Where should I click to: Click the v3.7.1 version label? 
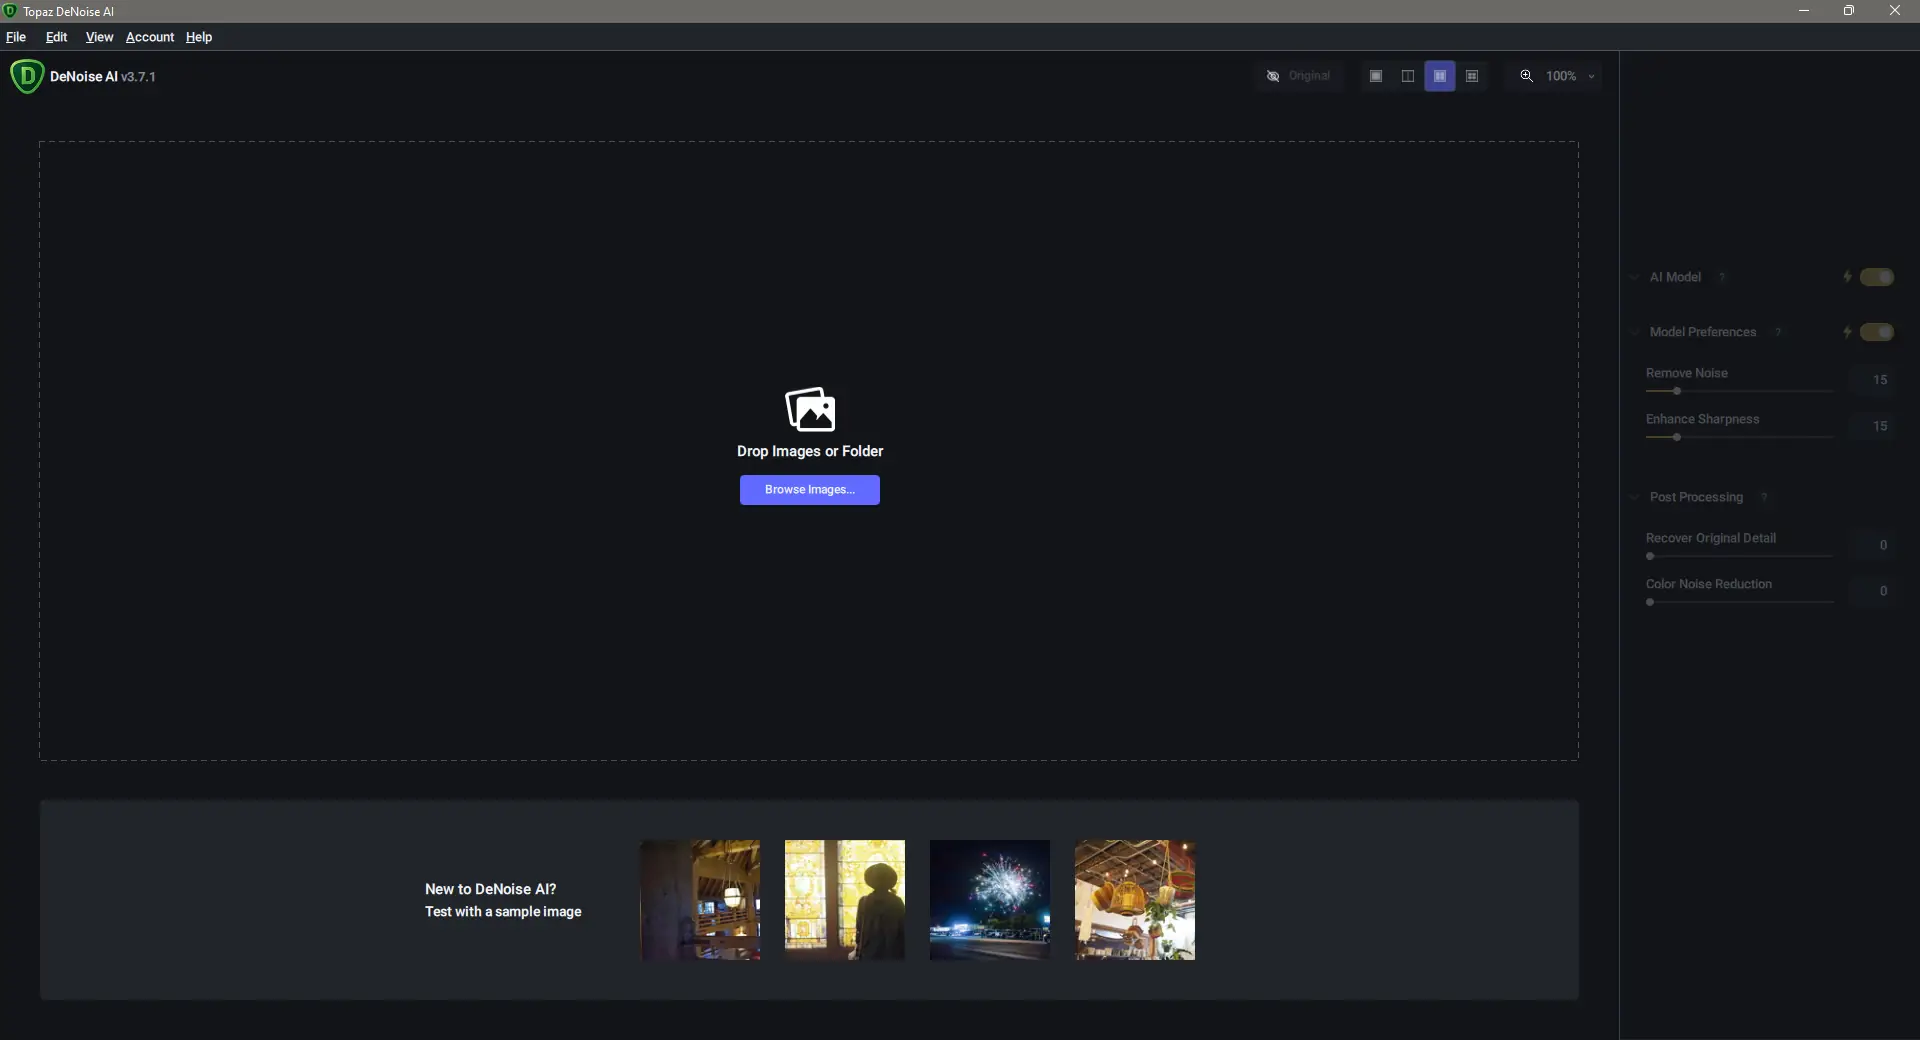(x=138, y=77)
